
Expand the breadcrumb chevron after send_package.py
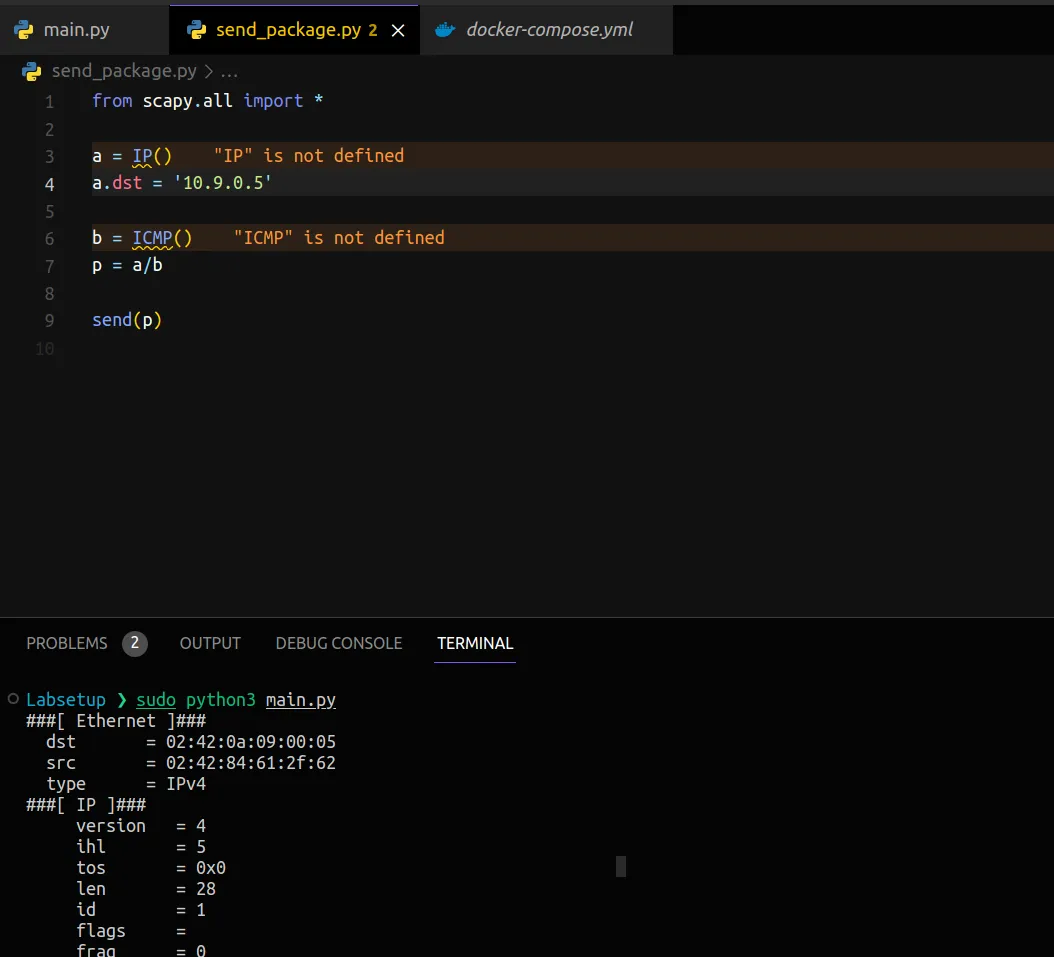[208, 72]
